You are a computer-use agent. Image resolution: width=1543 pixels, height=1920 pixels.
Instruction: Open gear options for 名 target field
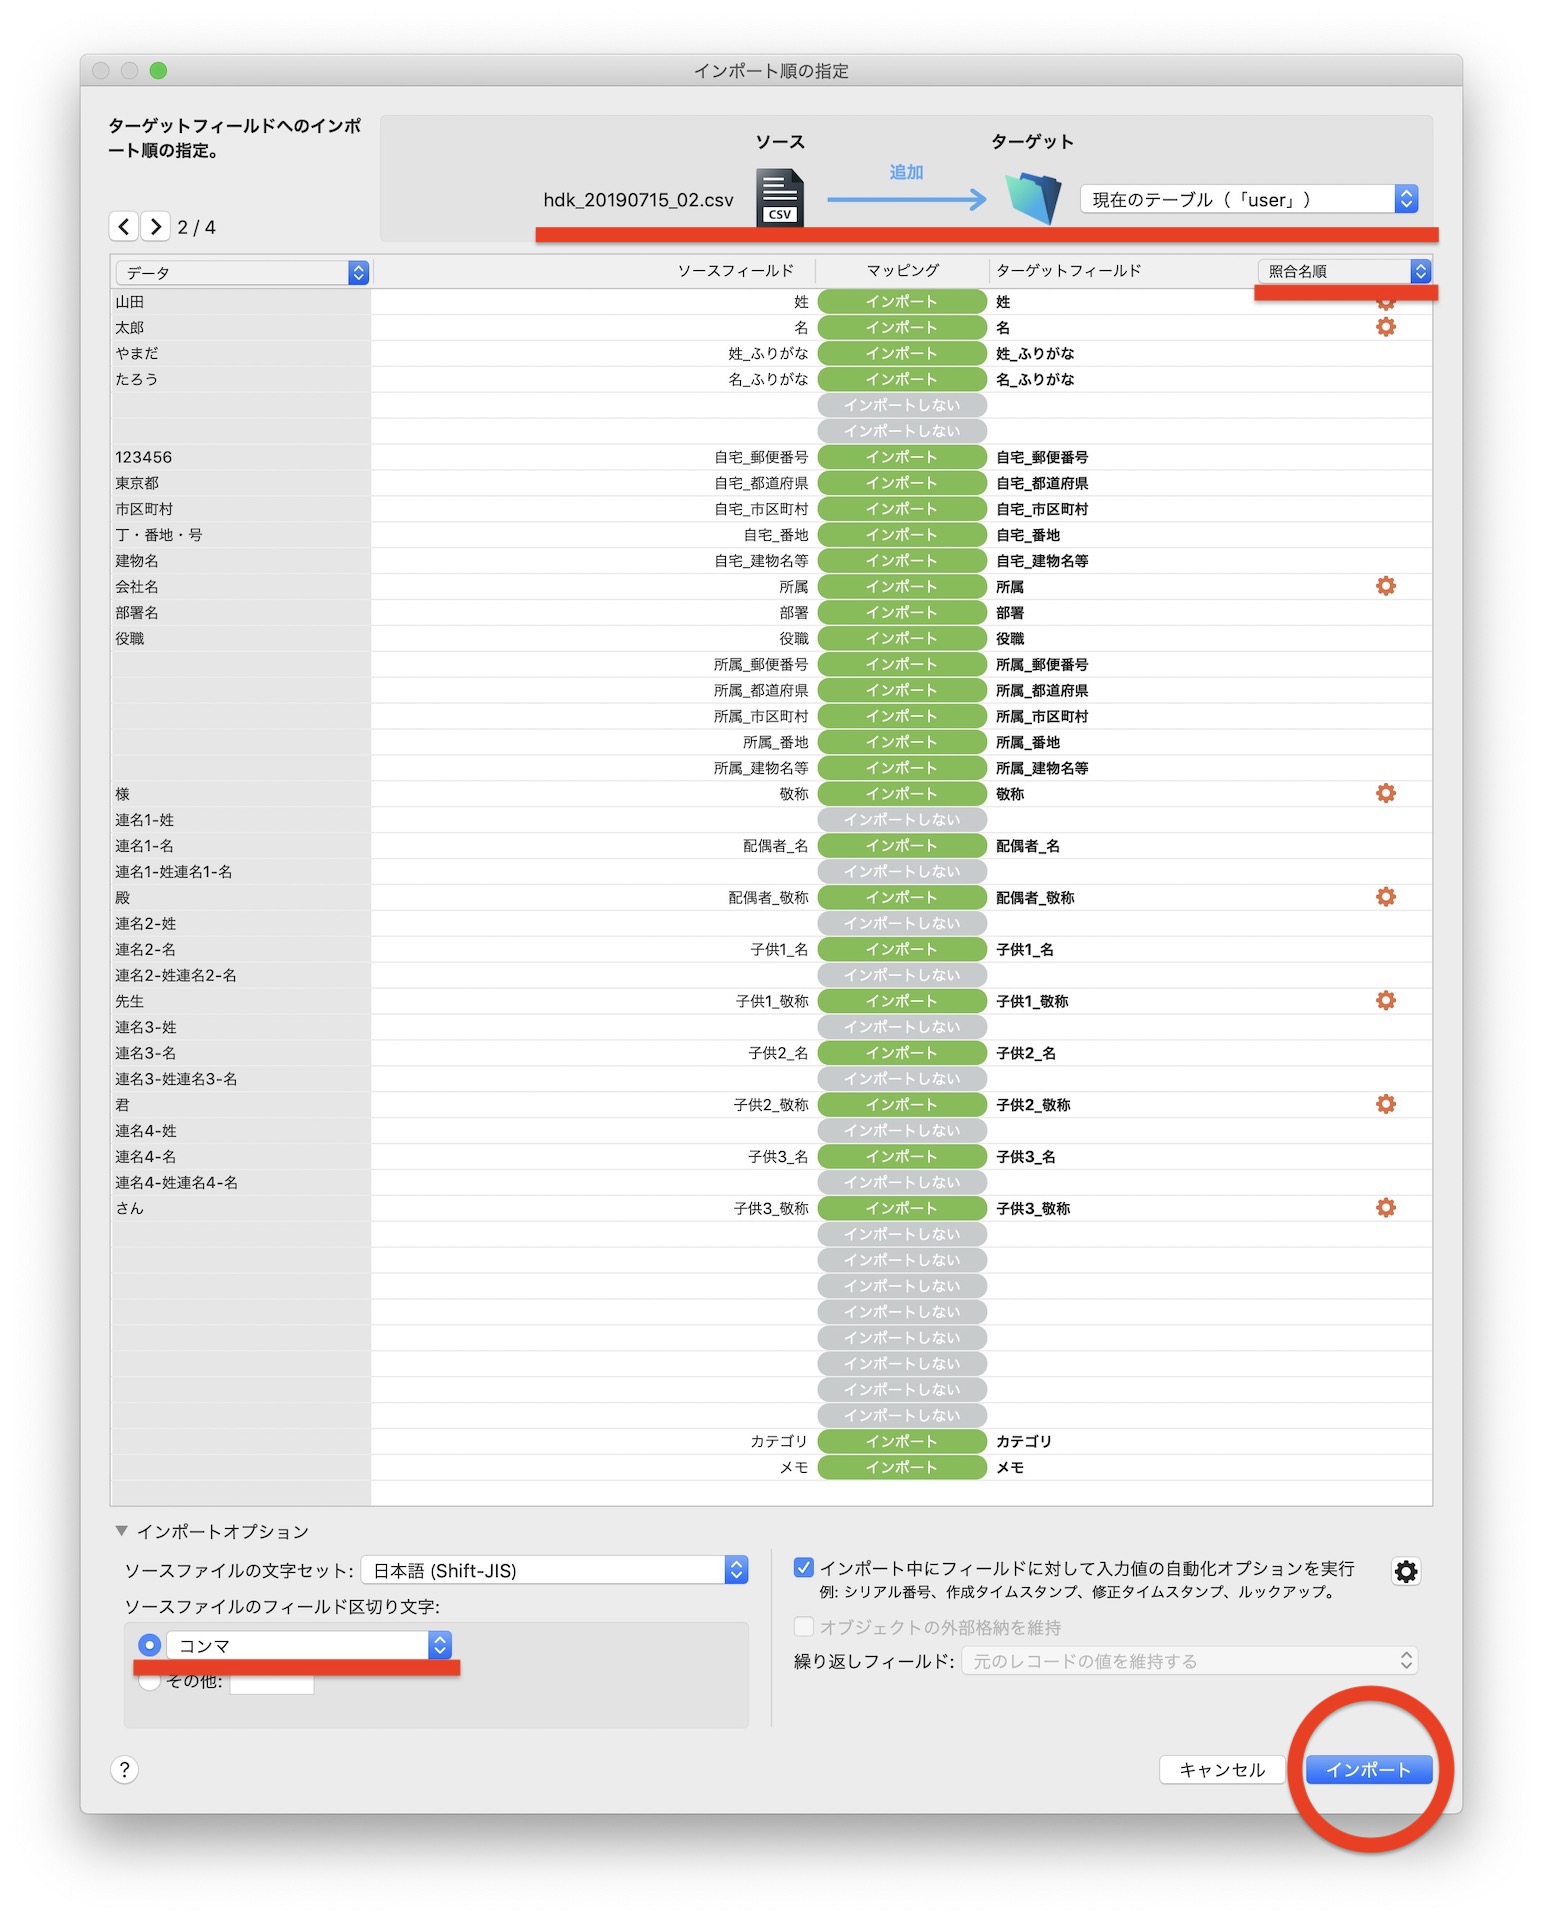click(x=1385, y=327)
